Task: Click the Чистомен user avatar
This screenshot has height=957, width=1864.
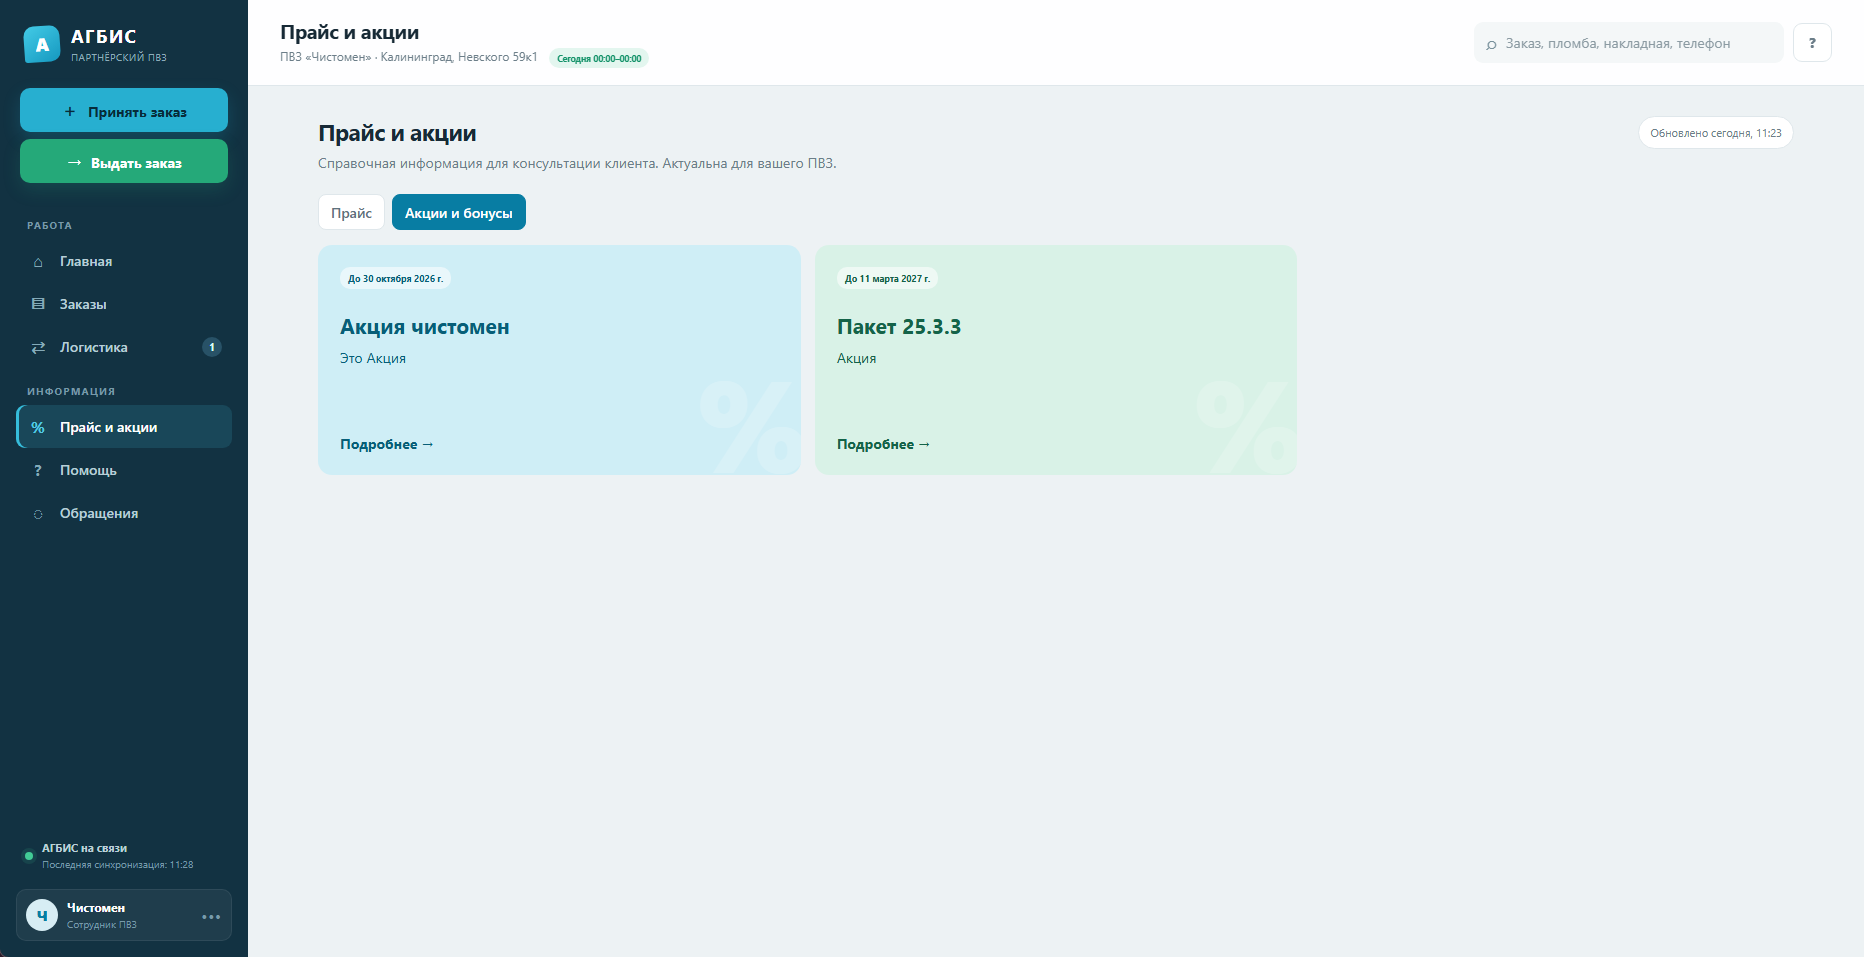Action: [42, 915]
